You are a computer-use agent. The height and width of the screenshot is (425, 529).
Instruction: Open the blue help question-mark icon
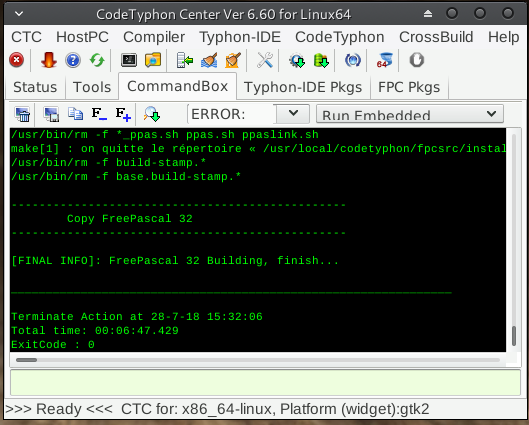point(73,60)
